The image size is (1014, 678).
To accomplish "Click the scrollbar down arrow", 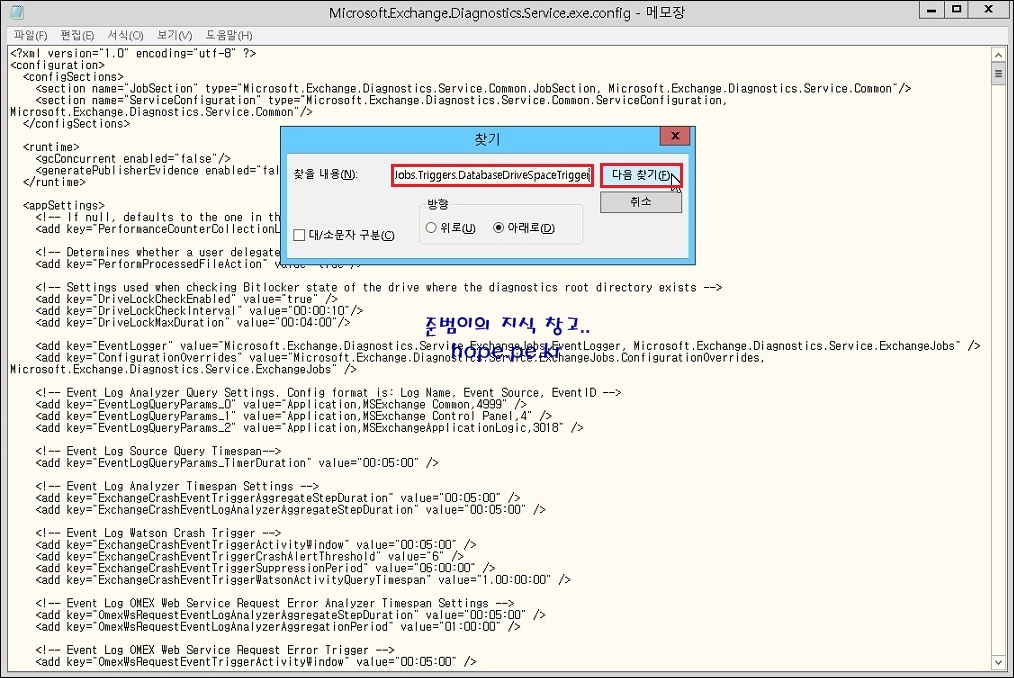I will [998, 662].
